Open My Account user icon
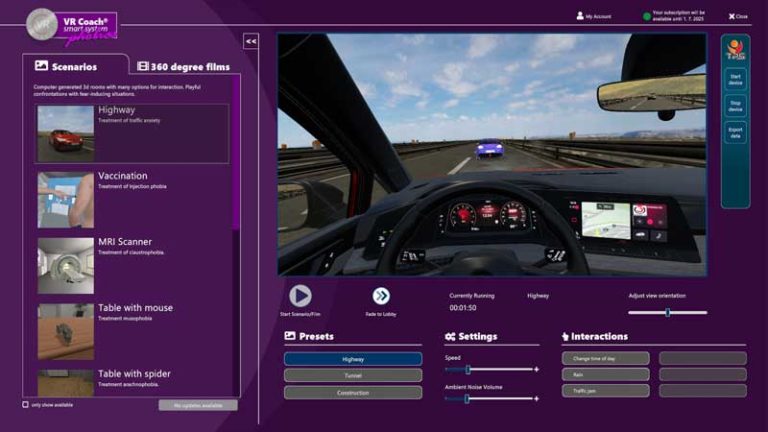The width and height of the screenshot is (768, 432). (x=580, y=16)
